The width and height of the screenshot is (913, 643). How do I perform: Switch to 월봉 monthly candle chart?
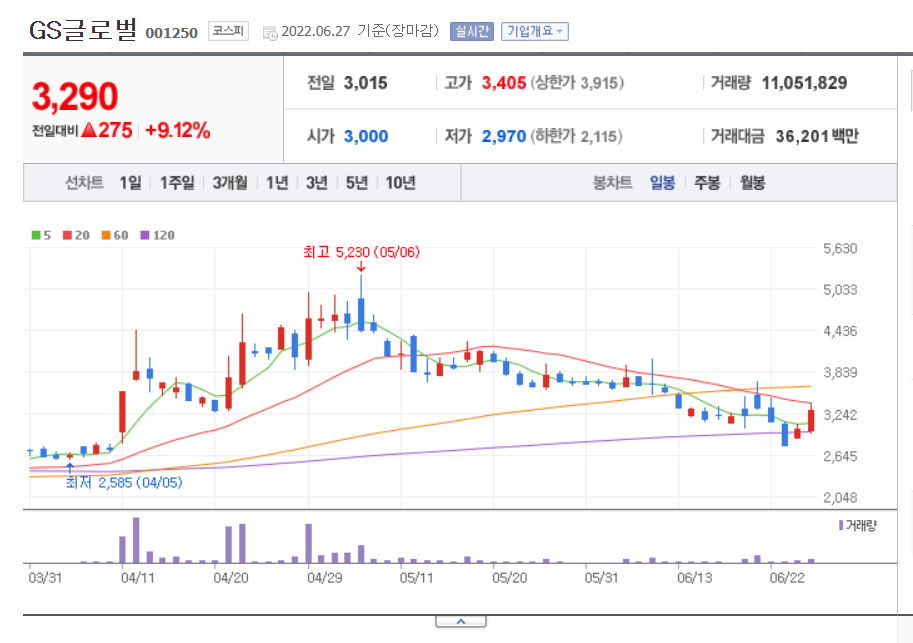752,183
